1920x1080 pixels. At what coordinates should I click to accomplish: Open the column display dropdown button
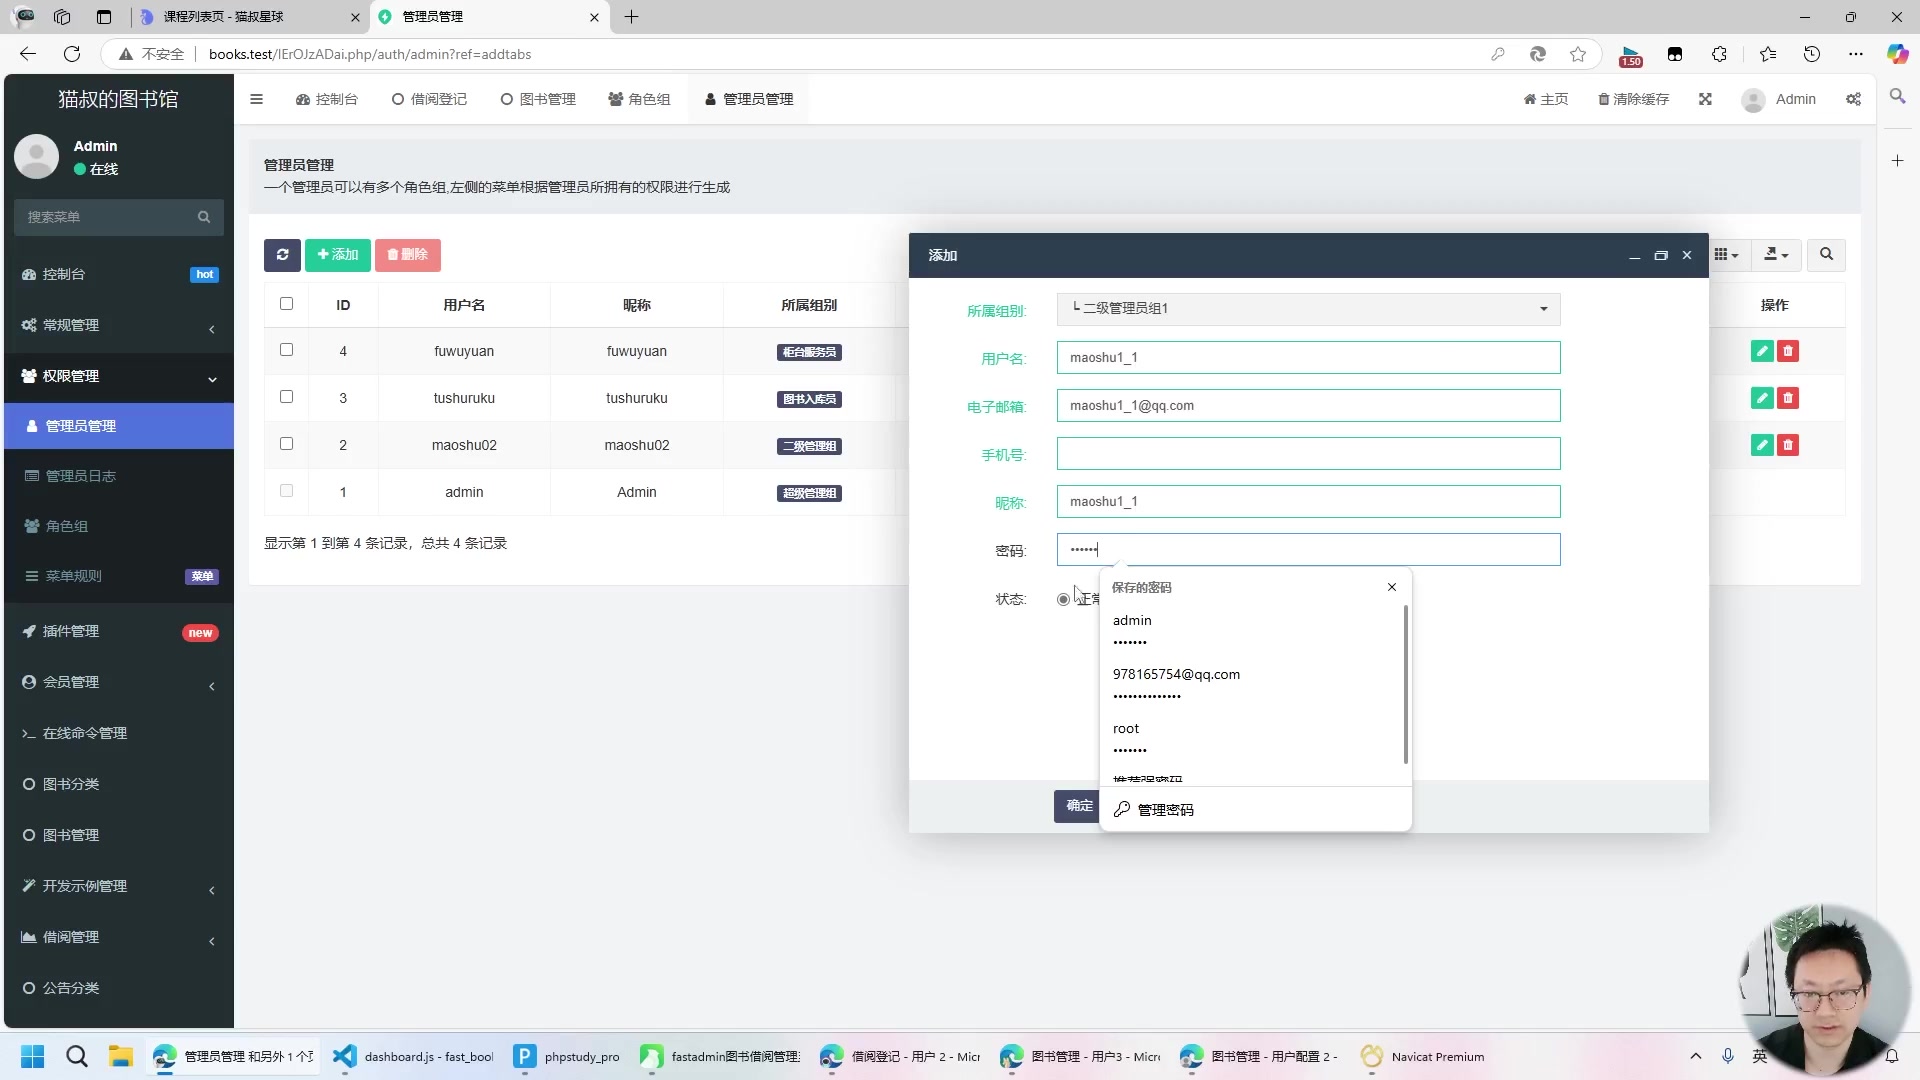pos(1726,255)
